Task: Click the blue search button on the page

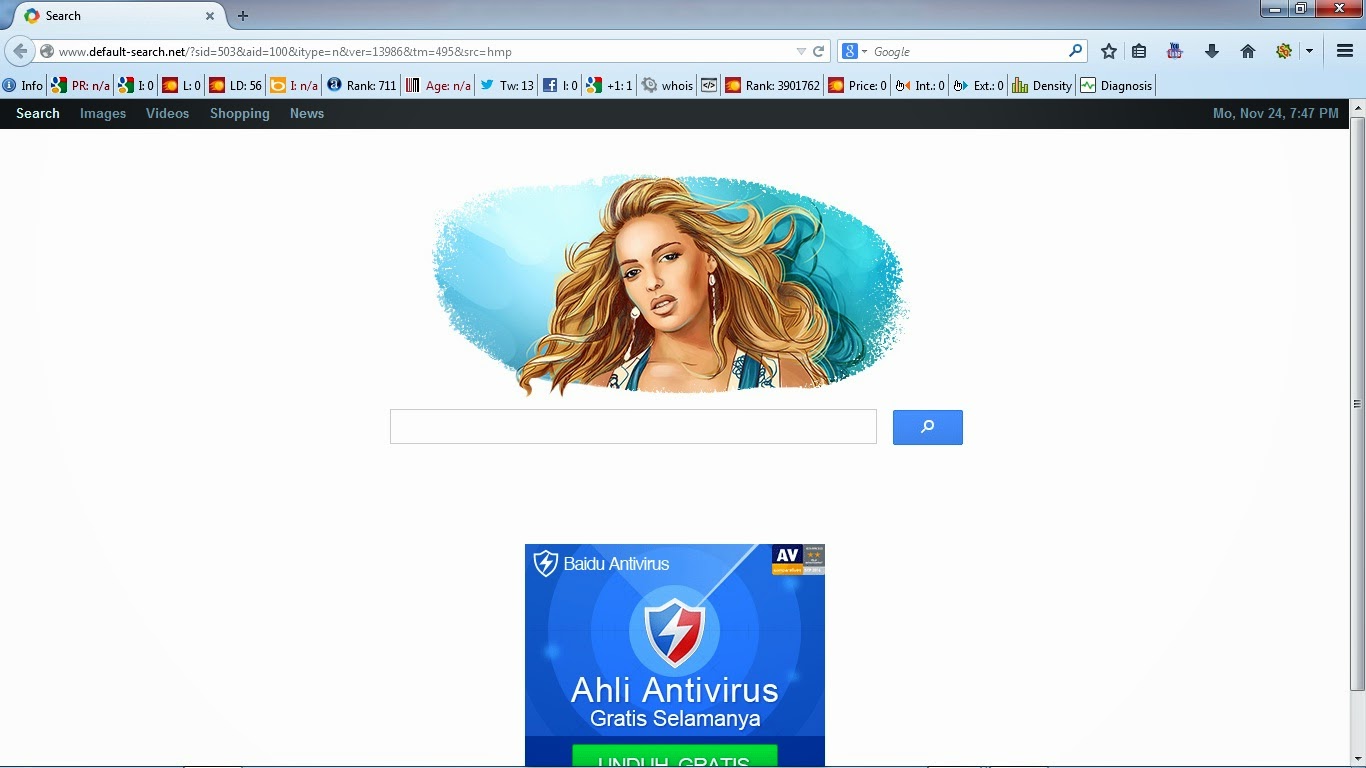Action: [928, 427]
